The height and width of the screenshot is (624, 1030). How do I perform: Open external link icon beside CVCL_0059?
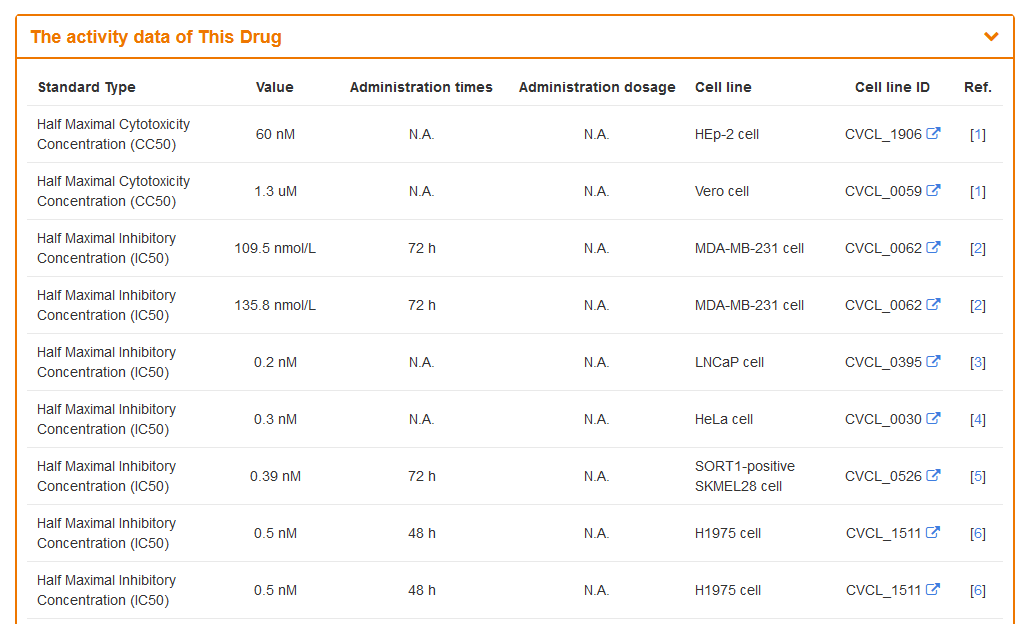tap(933, 190)
